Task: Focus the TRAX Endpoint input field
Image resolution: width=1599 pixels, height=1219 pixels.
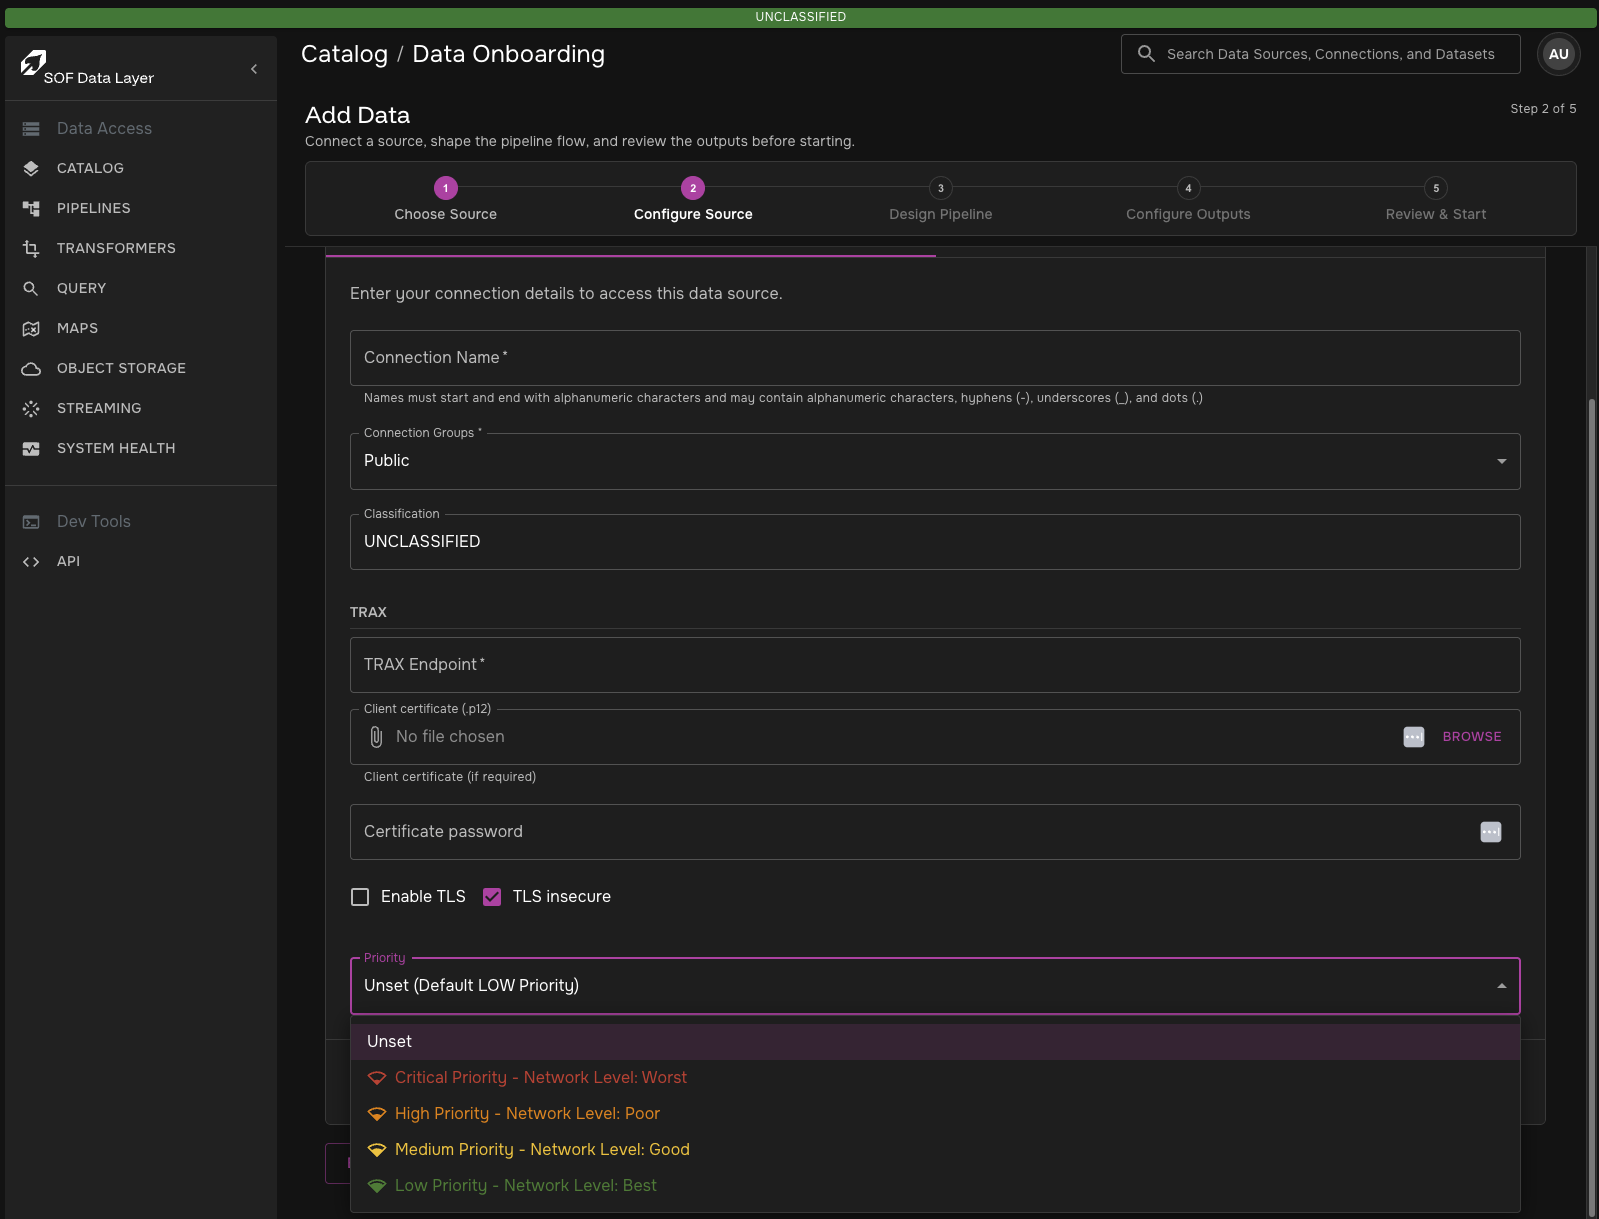Action: pyautogui.click(x=935, y=665)
